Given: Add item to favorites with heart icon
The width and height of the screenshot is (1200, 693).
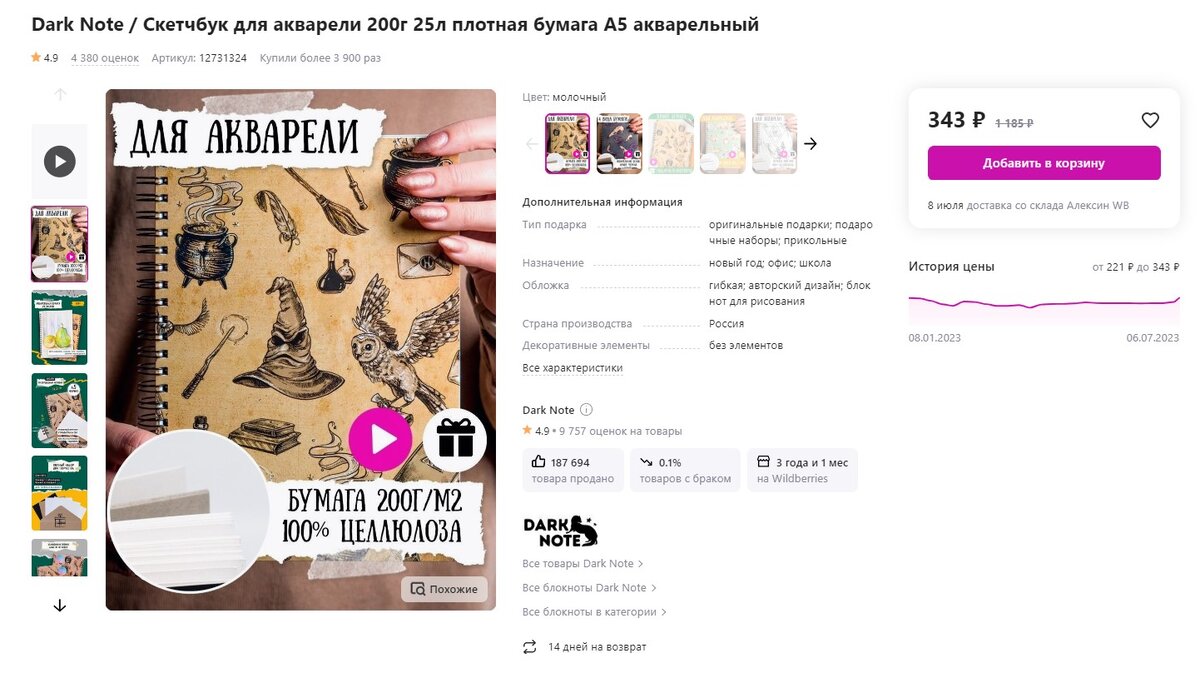Looking at the screenshot, I should [x=1150, y=120].
